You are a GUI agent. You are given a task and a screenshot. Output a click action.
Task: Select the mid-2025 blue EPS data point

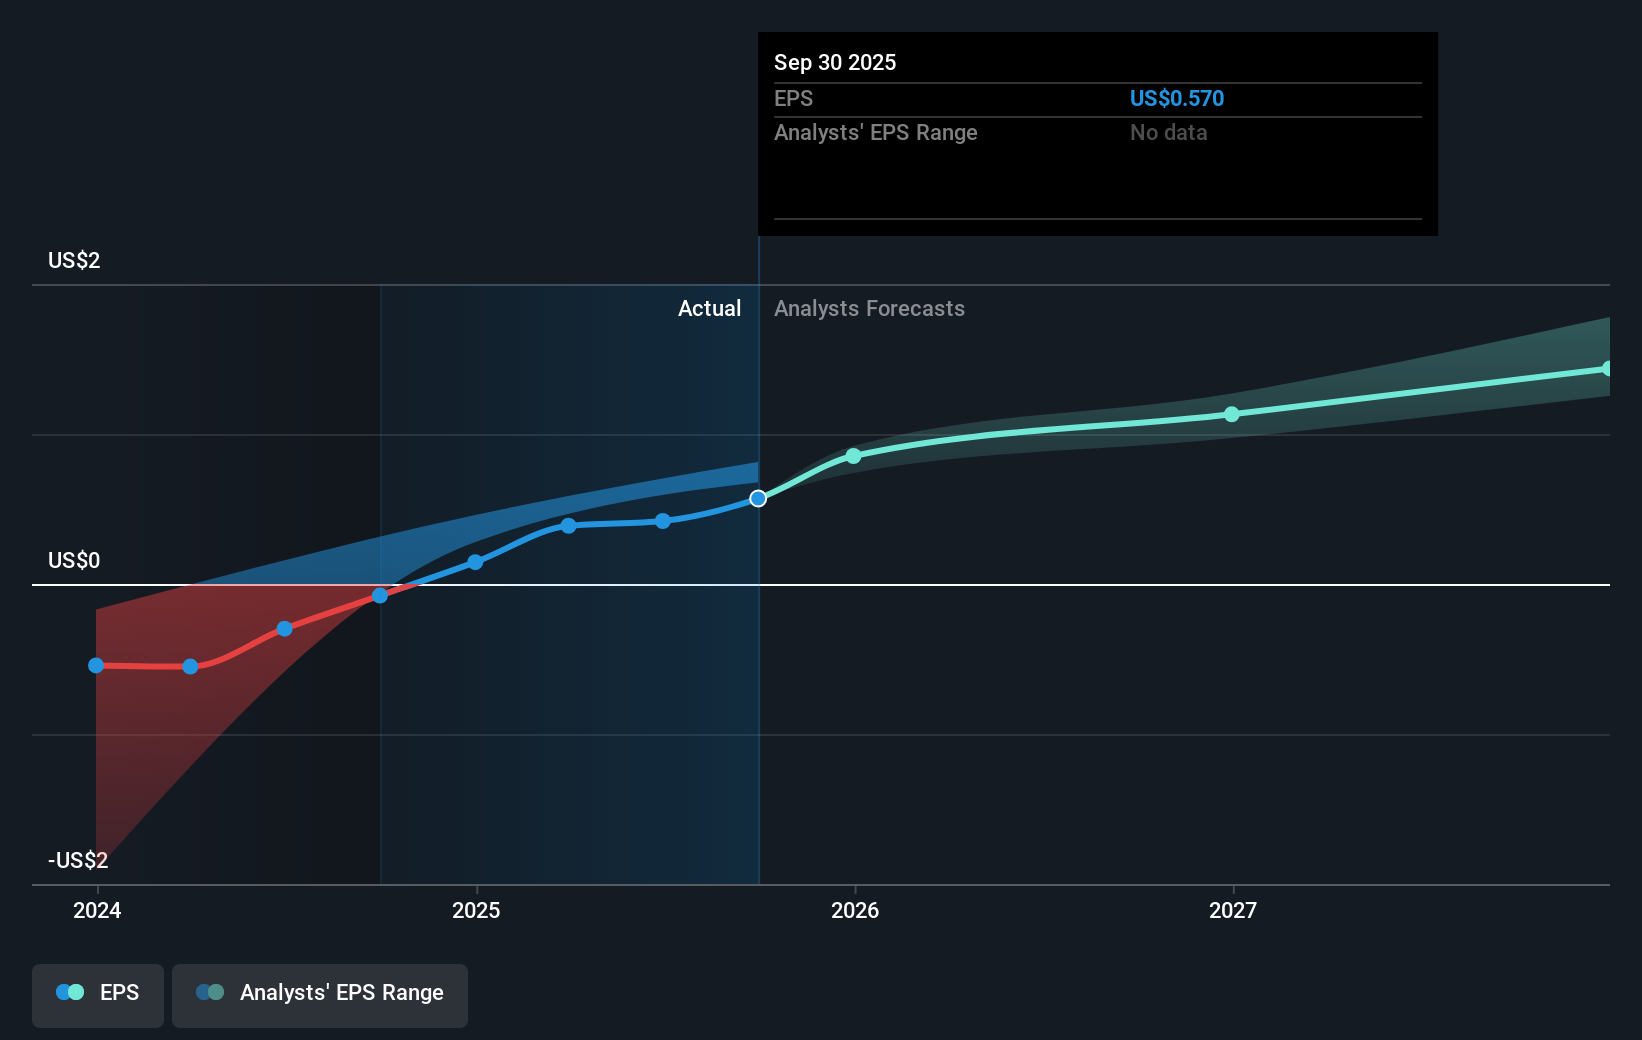tap(569, 525)
